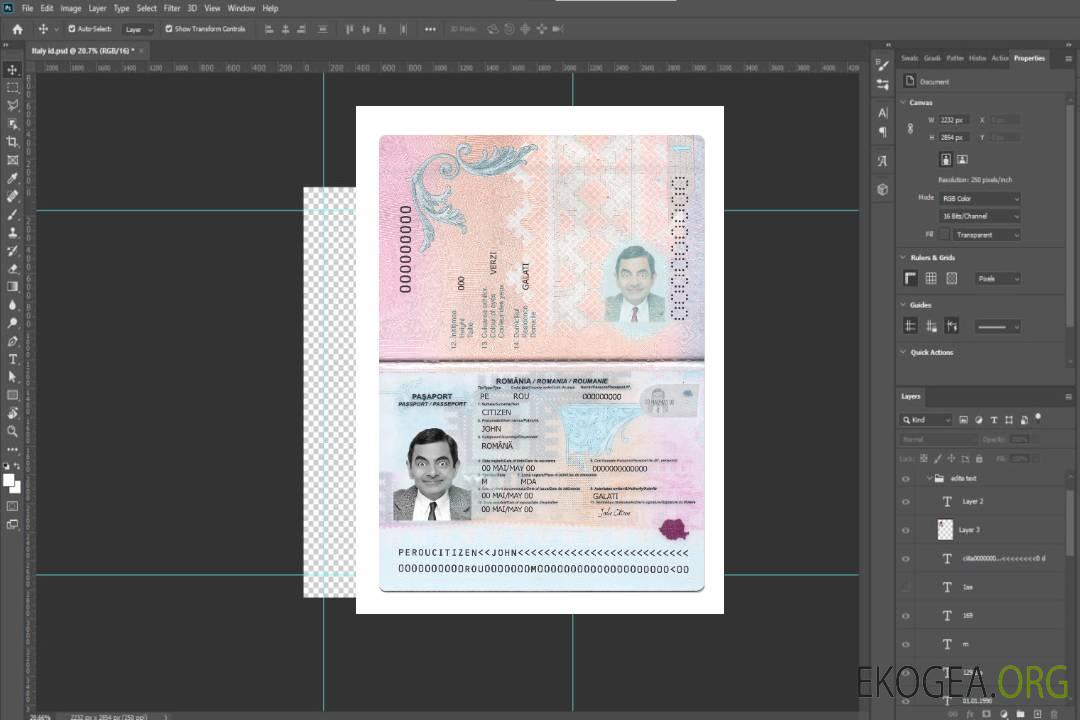The image size is (1080, 720).
Task: Open the File menu
Action: (x=28, y=8)
